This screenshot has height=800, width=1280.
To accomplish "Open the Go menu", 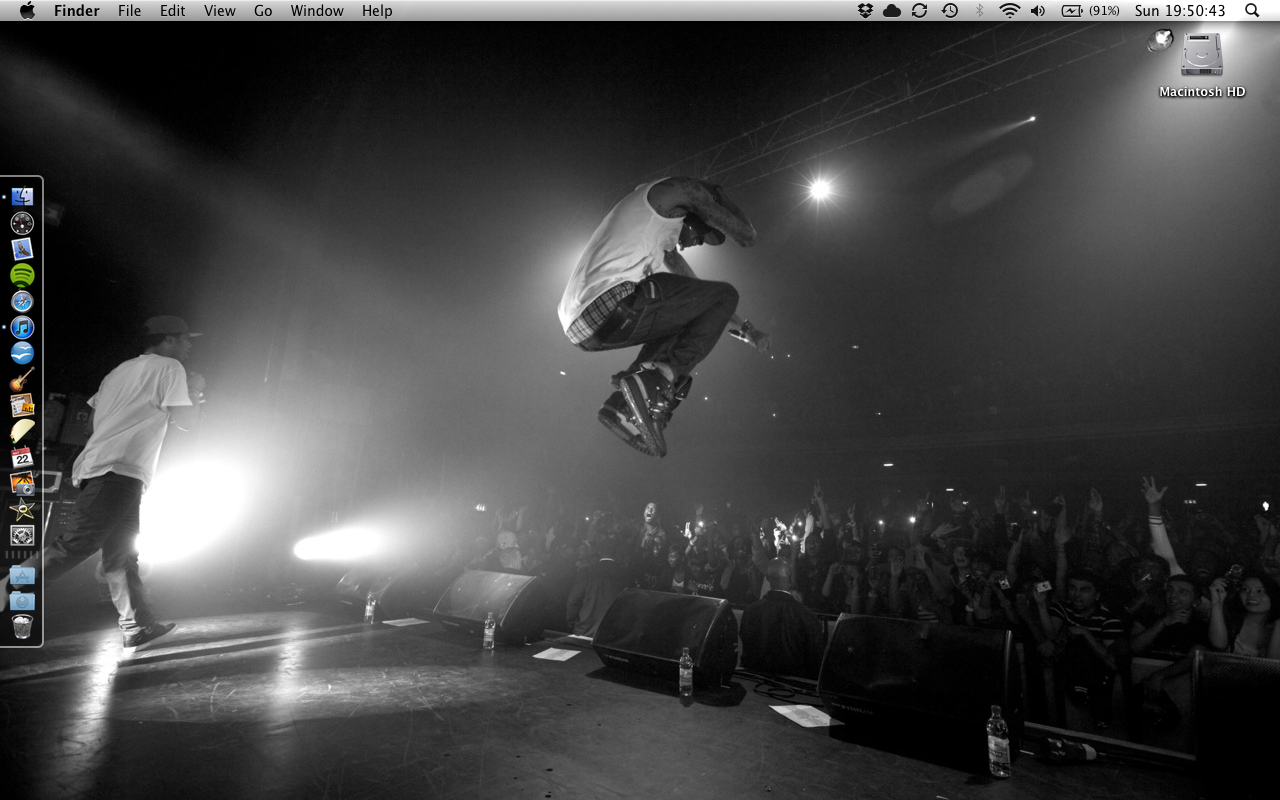I will click(x=263, y=10).
